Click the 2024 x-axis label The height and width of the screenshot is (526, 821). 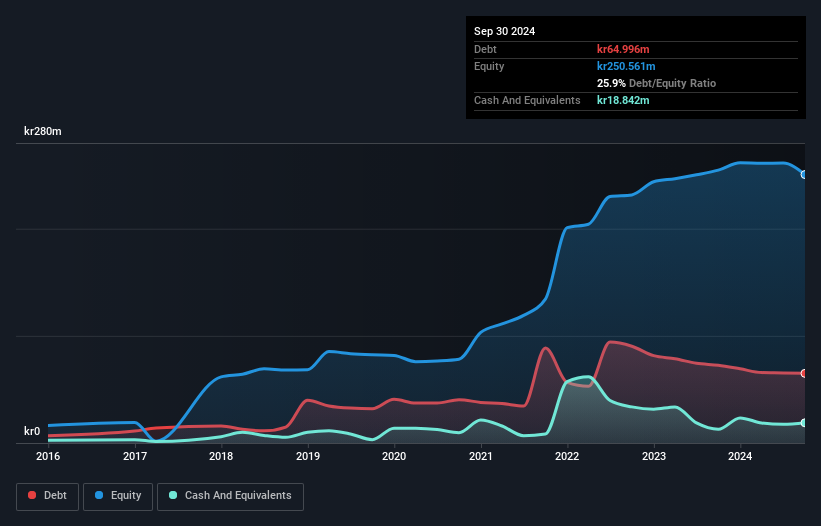740,456
